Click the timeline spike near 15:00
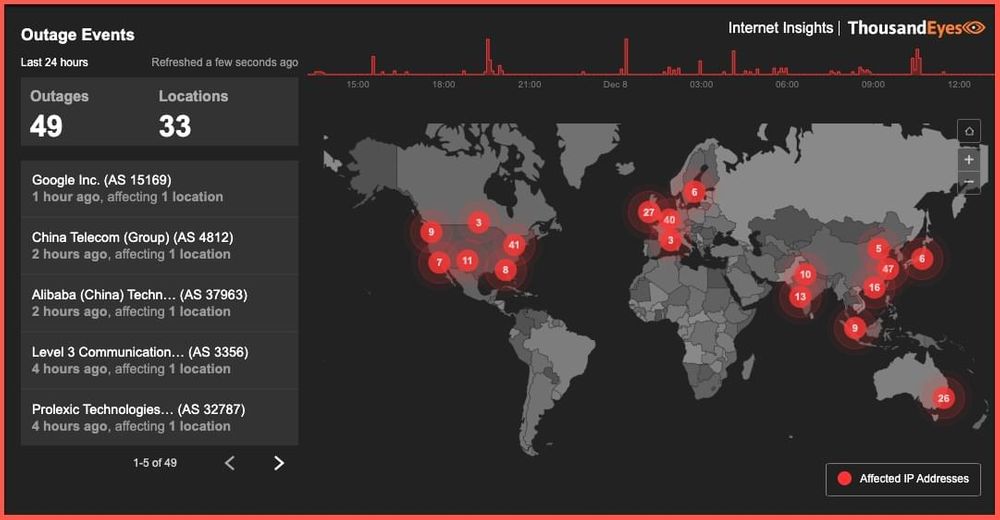1000x520 pixels. [x=373, y=66]
